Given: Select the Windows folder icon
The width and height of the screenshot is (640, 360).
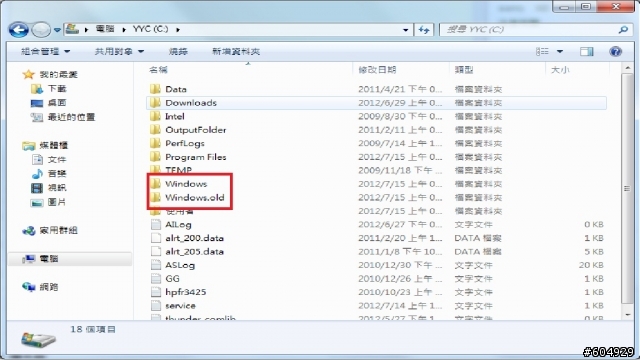Looking at the screenshot, I should click(x=155, y=184).
